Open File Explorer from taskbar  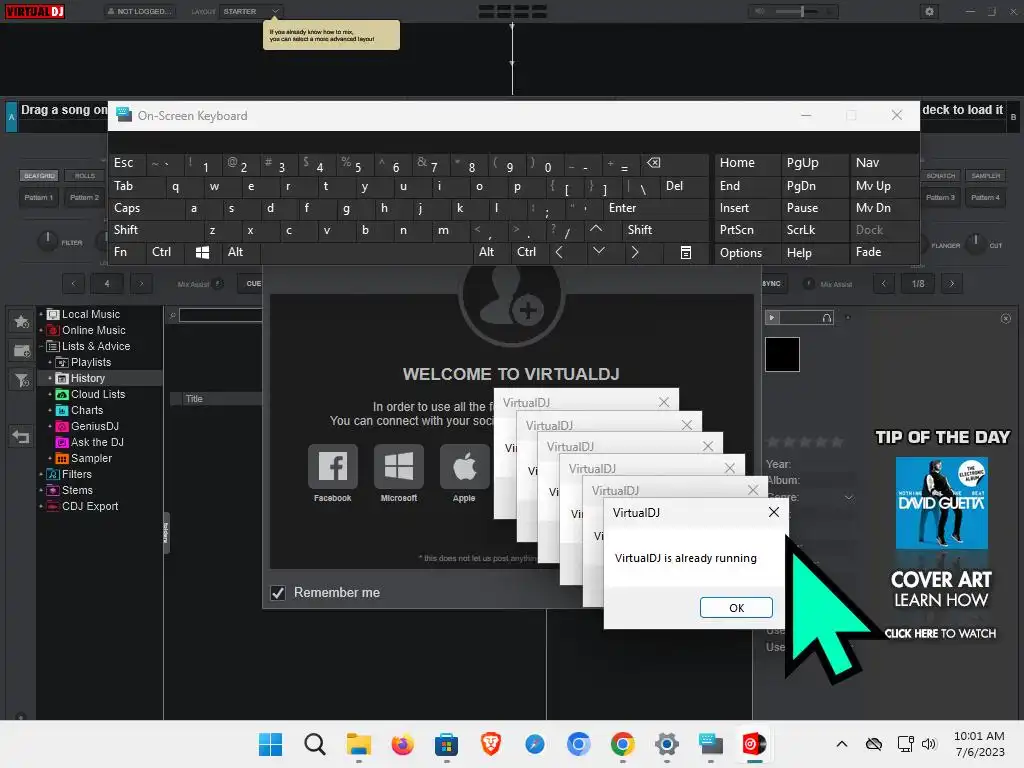tap(359, 744)
